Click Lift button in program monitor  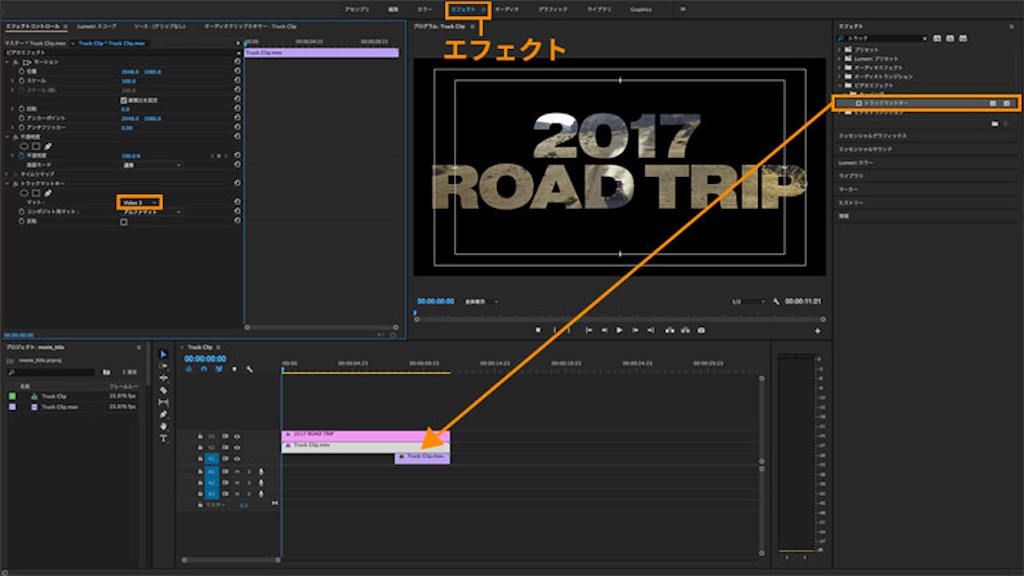[669, 330]
